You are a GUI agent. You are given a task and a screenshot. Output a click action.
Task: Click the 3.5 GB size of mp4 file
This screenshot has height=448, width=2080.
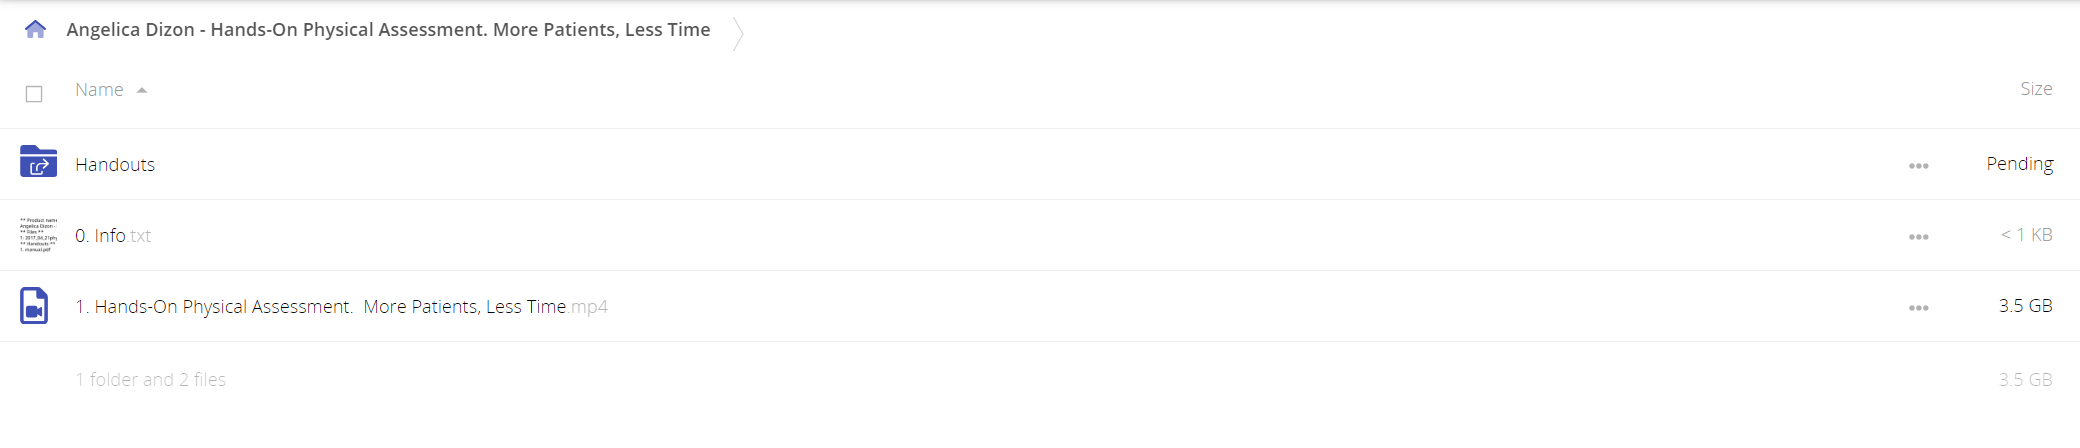[2025, 306]
